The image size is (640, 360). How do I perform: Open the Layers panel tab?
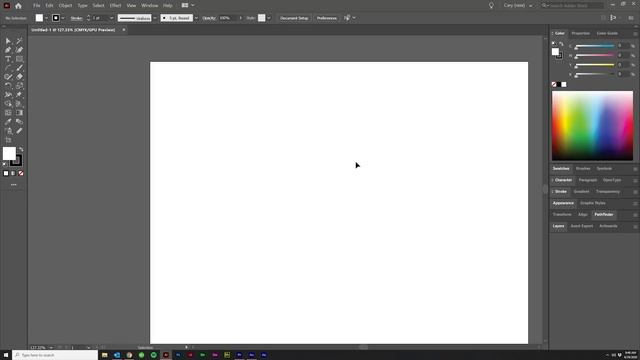coord(558,226)
